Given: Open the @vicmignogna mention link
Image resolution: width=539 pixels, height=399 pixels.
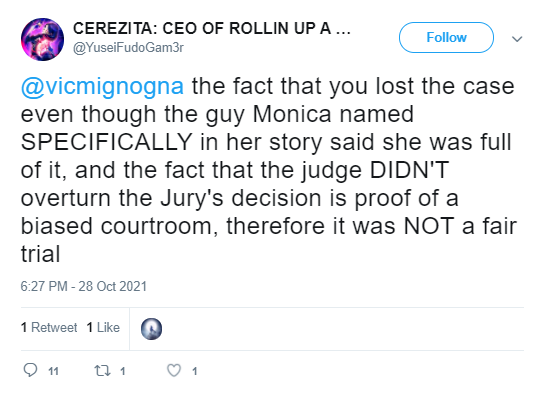Looking at the screenshot, I should 102,87.
